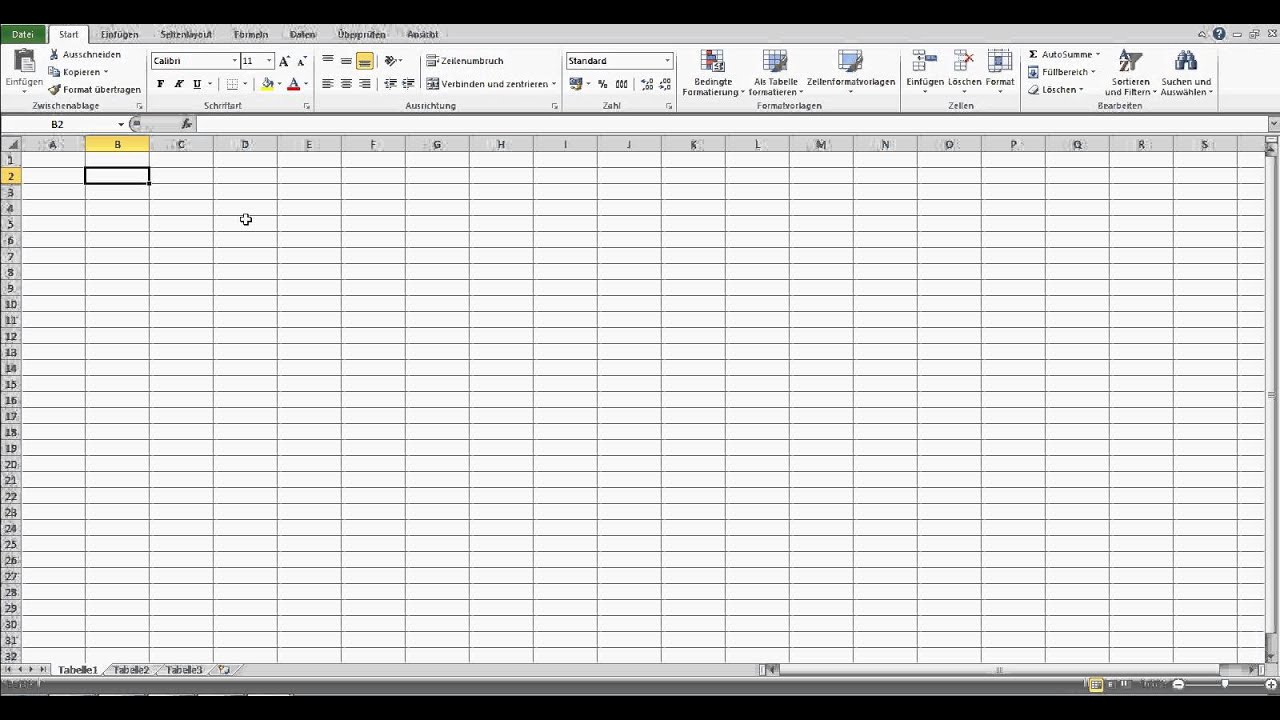Open Calibri font name dropdown
This screenshot has height=720, width=1280.
(234, 61)
